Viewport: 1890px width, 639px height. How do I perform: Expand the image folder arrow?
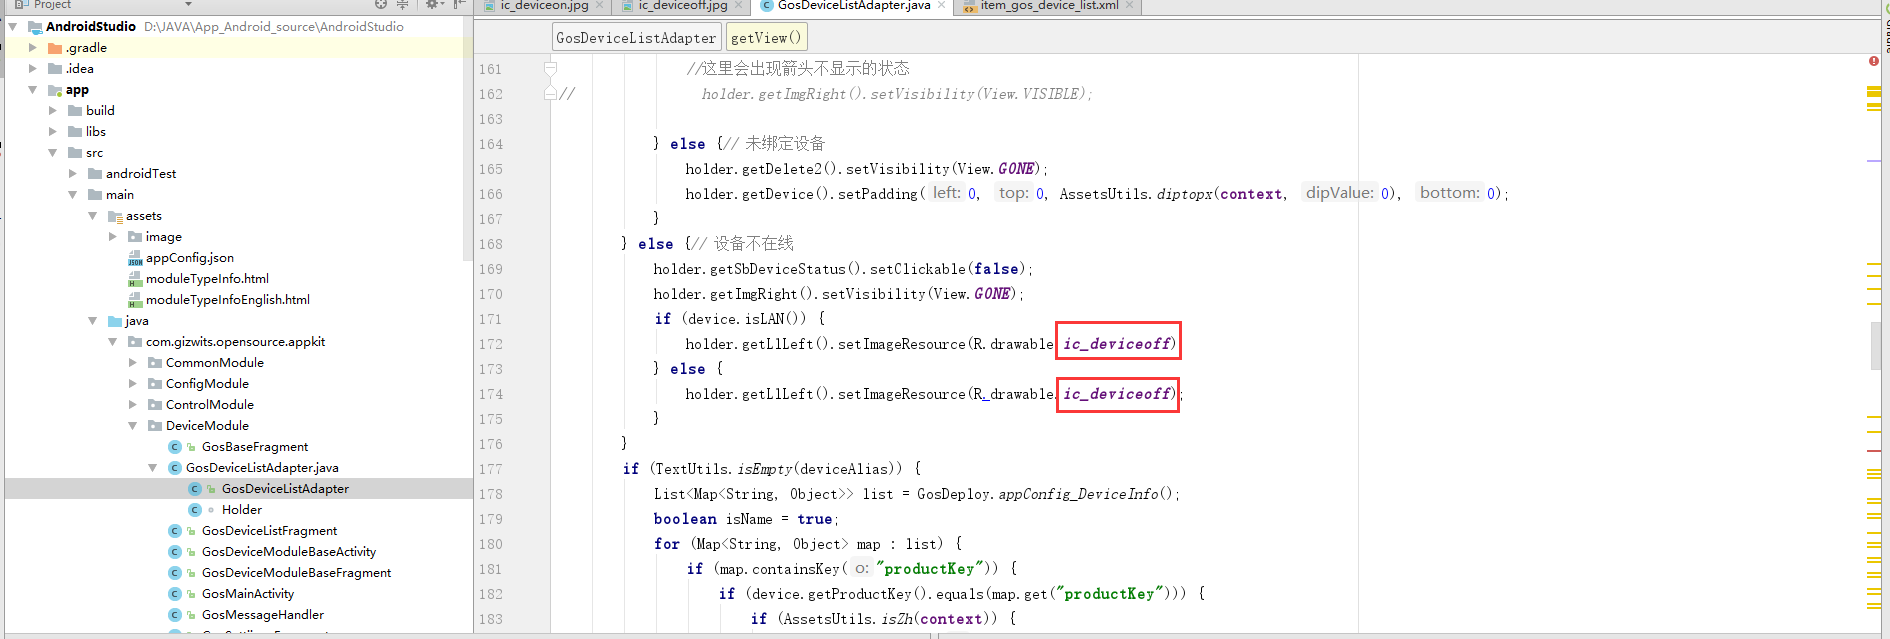pos(113,237)
